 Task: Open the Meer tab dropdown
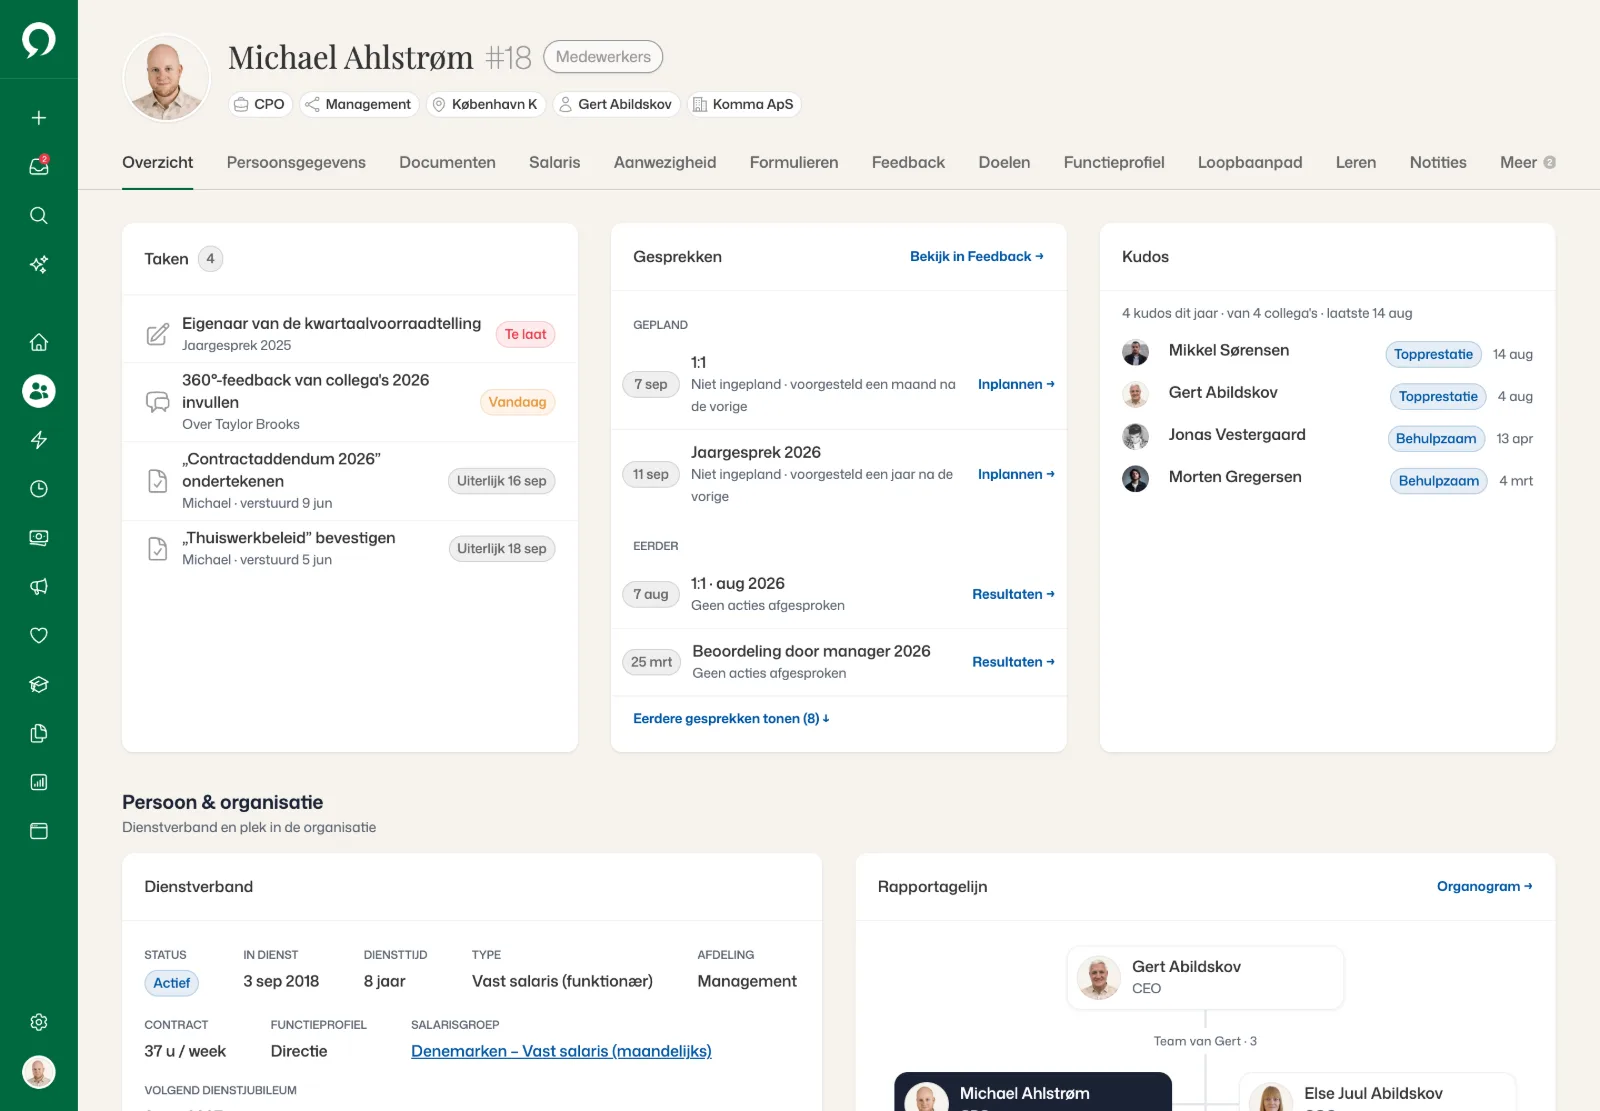point(1527,162)
